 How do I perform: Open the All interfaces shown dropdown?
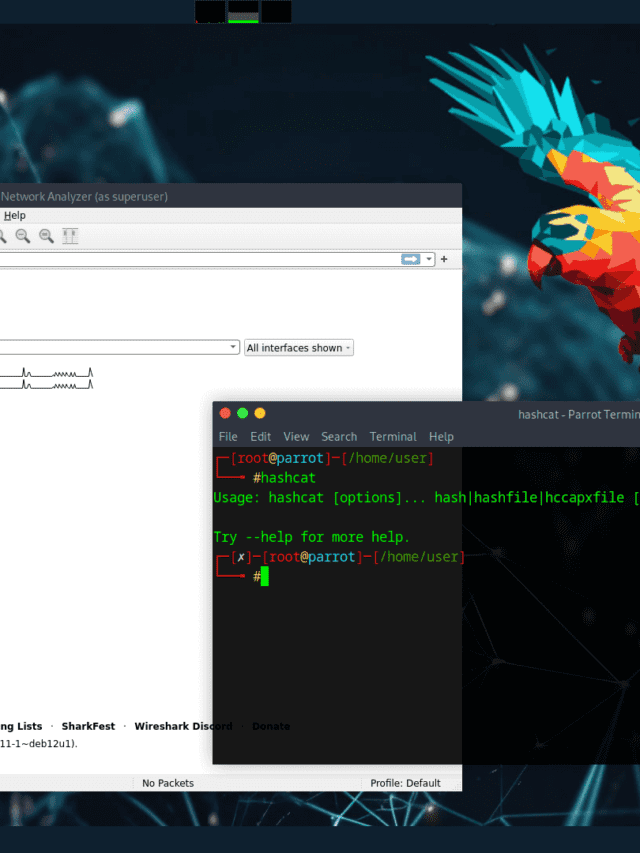[299, 348]
